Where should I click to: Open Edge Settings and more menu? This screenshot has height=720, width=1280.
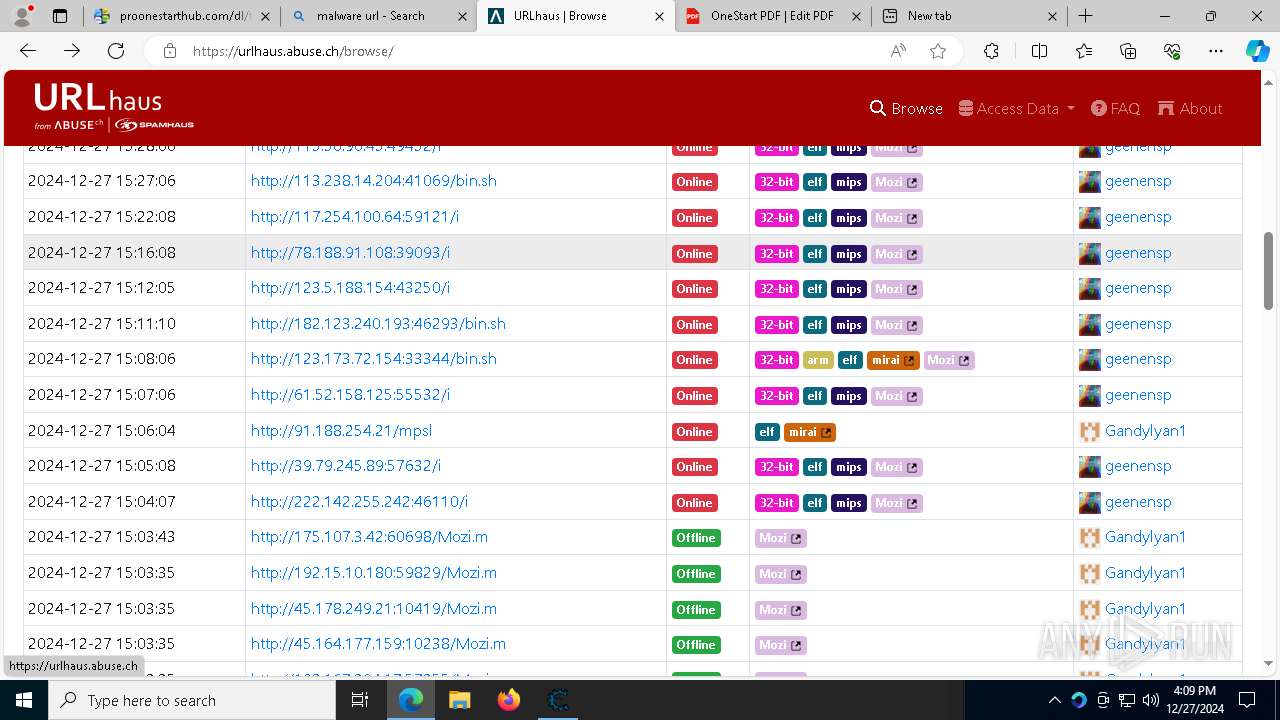coord(1216,51)
